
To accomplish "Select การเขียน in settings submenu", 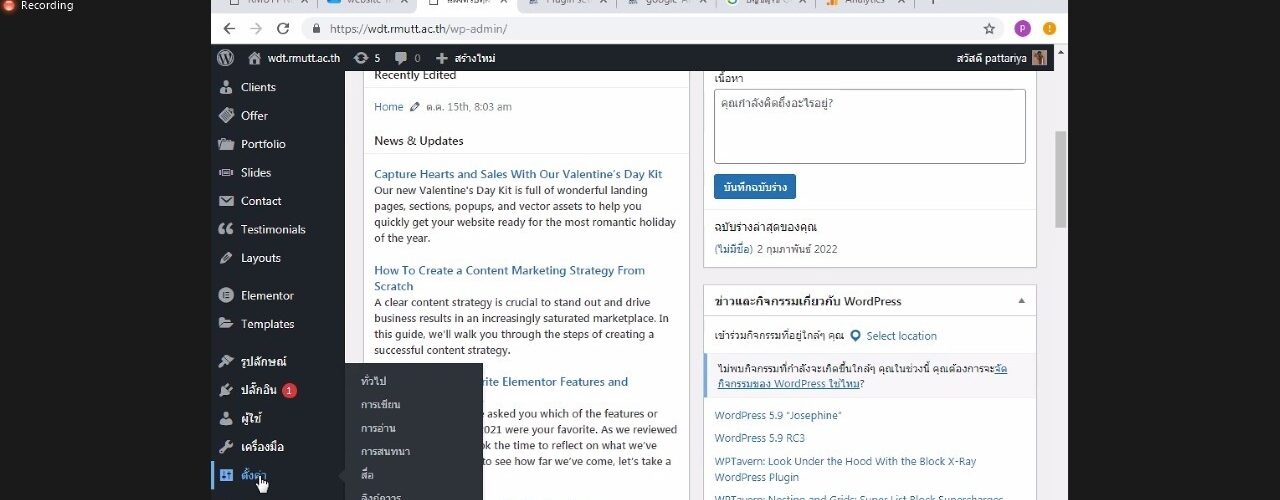I will [380, 404].
